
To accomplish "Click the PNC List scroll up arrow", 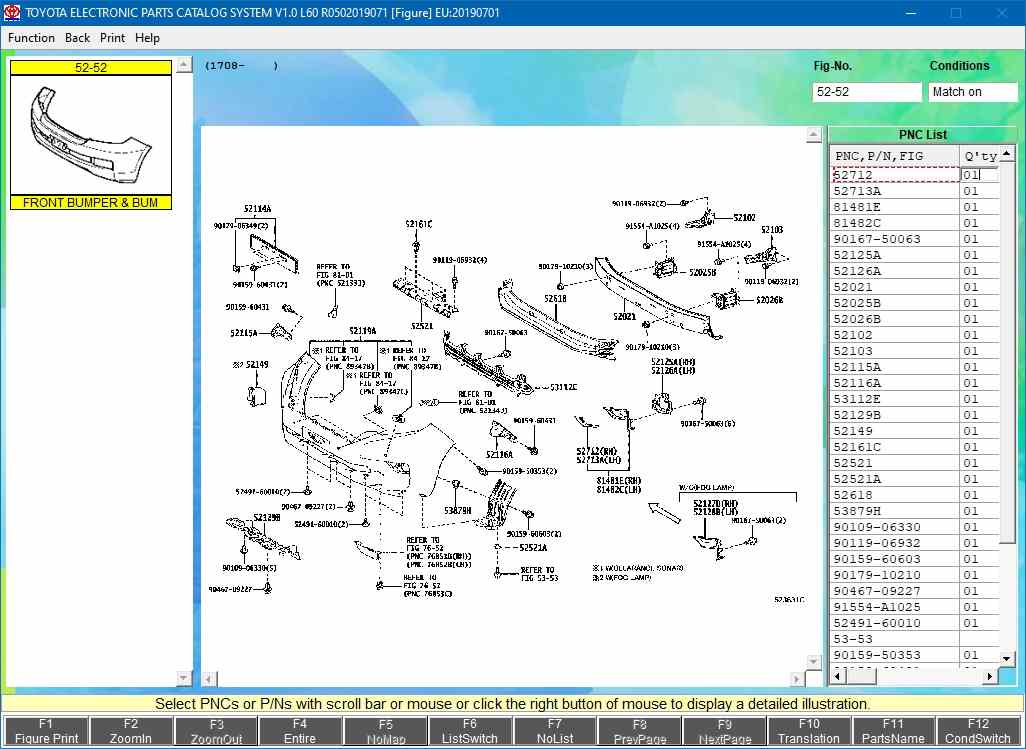I will click(1007, 154).
